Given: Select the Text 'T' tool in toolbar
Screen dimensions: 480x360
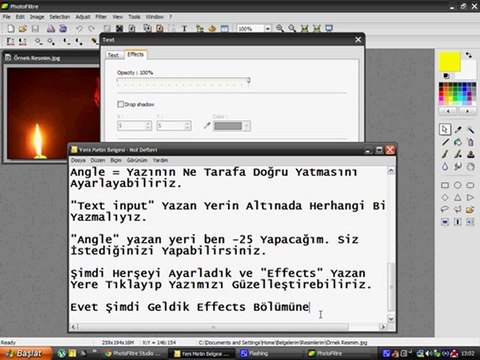Looking at the screenshot, I should point(184,29).
